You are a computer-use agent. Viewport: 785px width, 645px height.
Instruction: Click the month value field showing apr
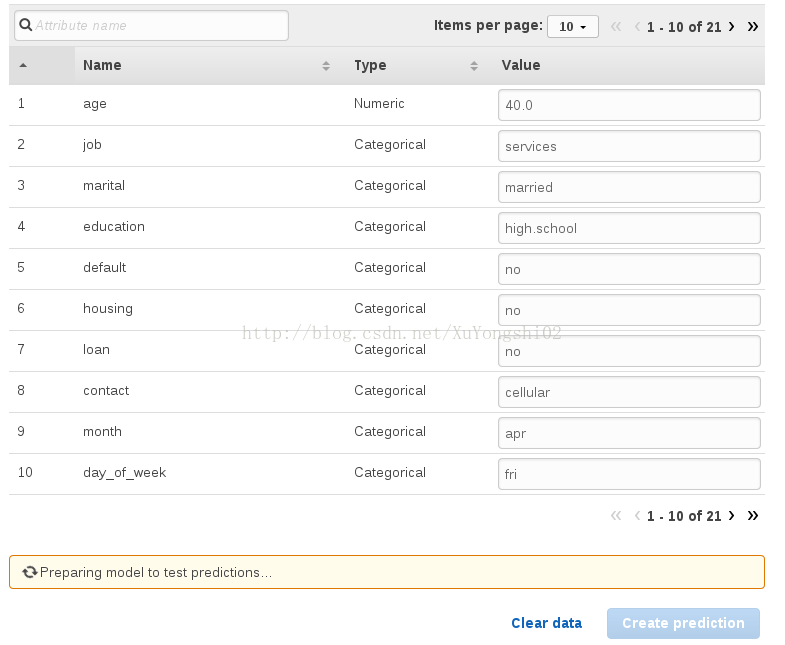629,433
